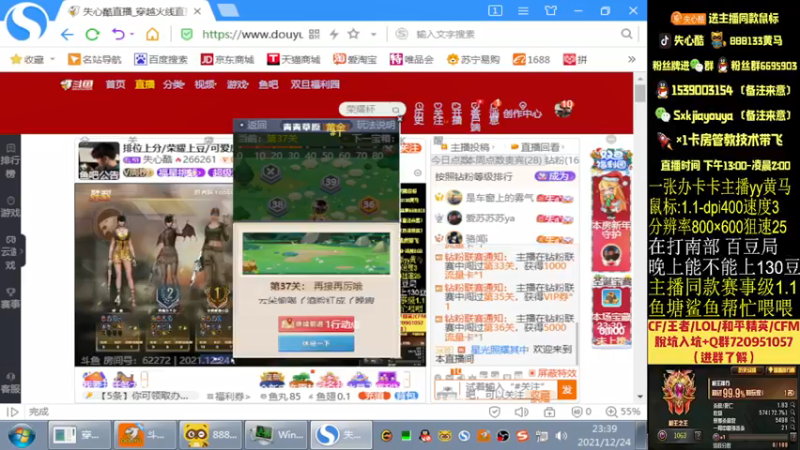Go back with the browser back arrow

coord(67,34)
